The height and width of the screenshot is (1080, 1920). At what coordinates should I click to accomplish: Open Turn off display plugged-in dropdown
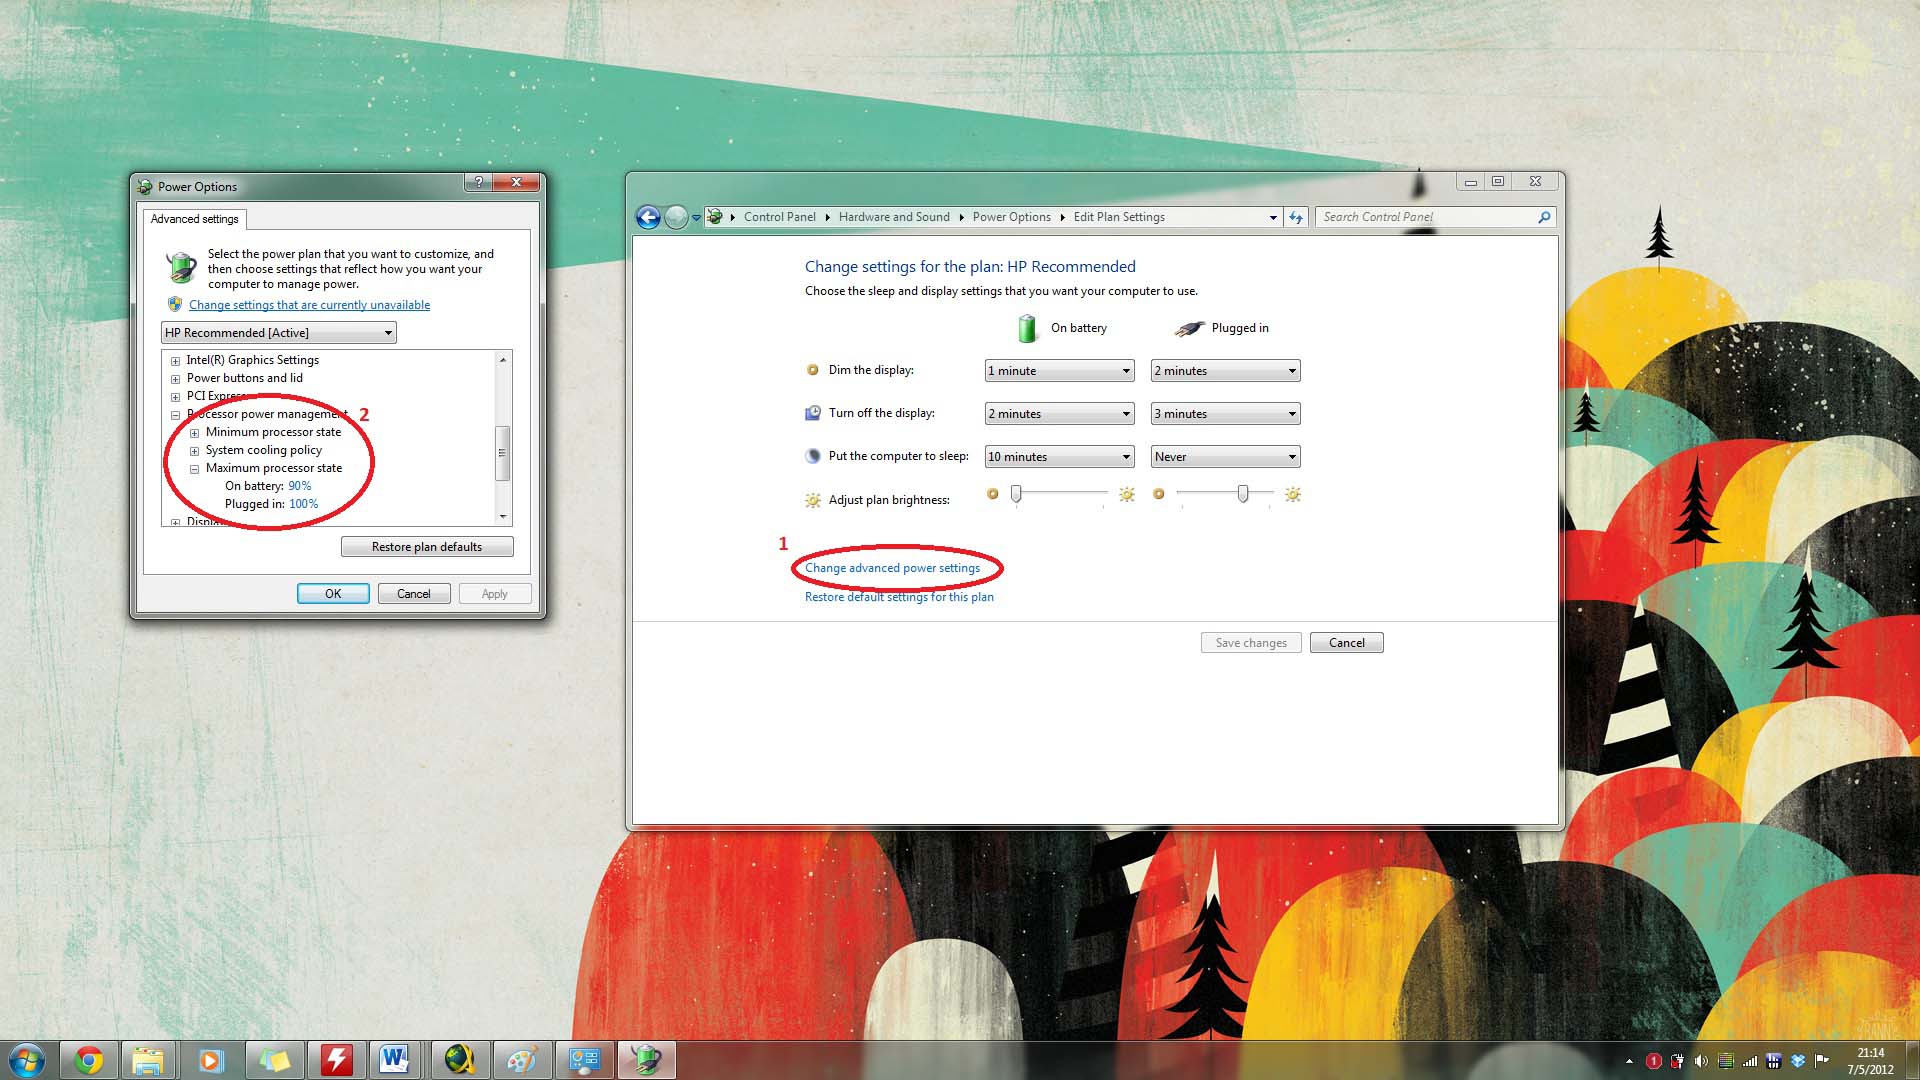click(x=1225, y=414)
